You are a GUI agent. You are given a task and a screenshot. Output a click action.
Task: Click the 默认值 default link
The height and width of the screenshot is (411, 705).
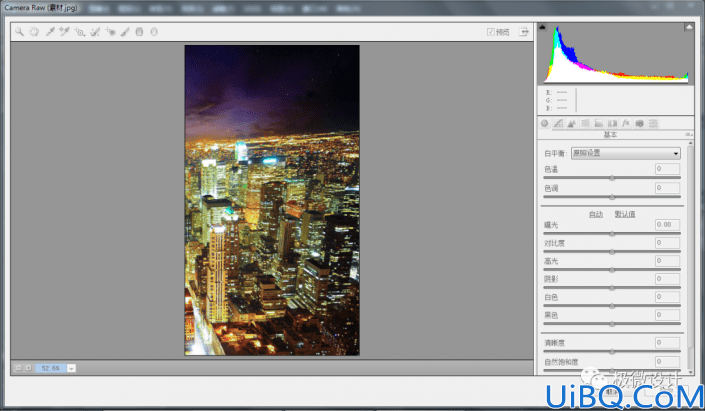click(x=625, y=214)
